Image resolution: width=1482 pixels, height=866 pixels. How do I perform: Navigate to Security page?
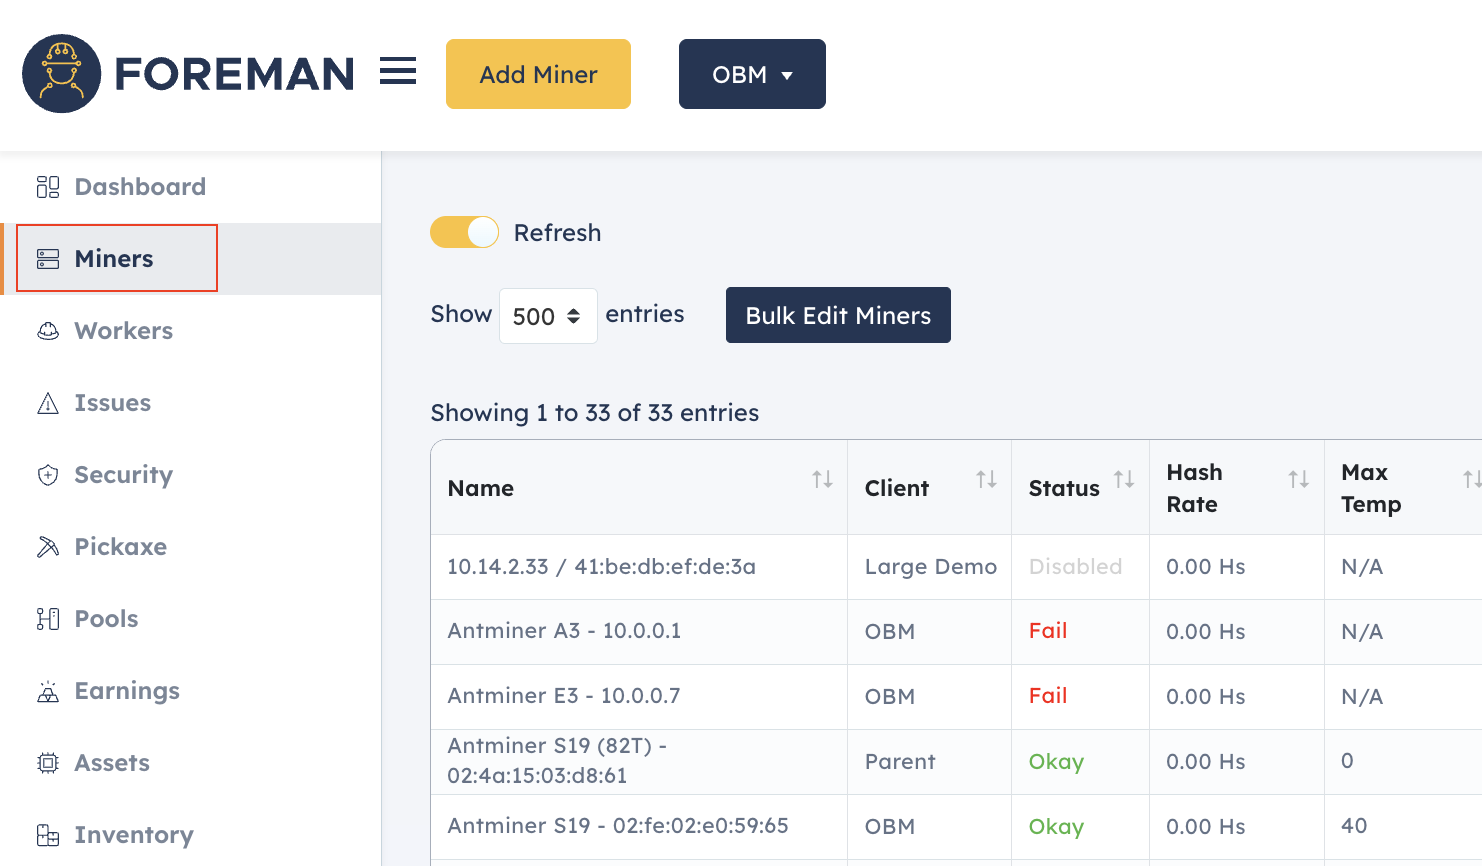click(x=190, y=475)
